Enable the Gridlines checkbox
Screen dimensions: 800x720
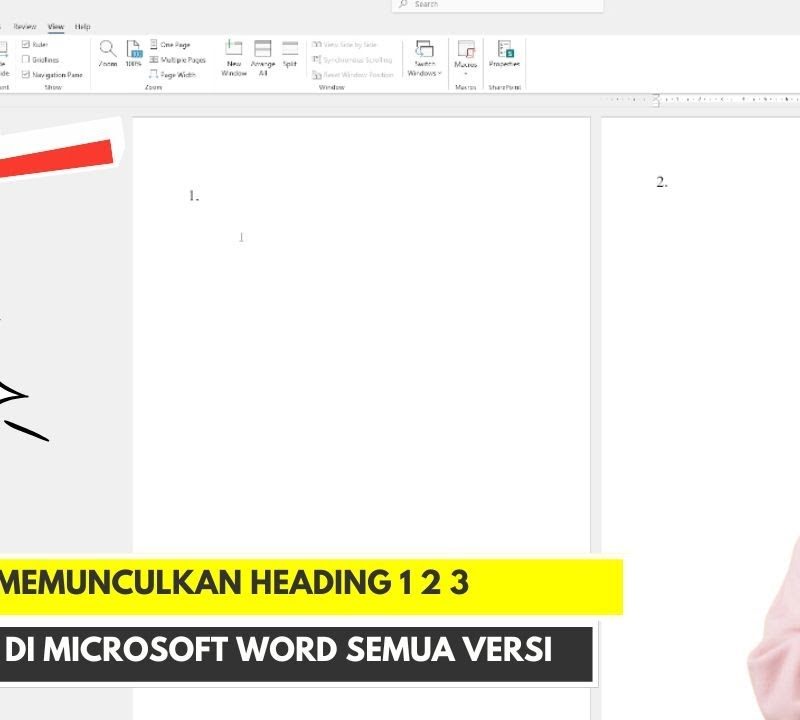point(26,59)
